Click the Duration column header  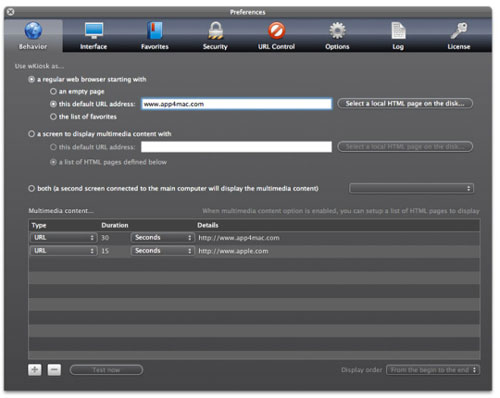click(115, 225)
